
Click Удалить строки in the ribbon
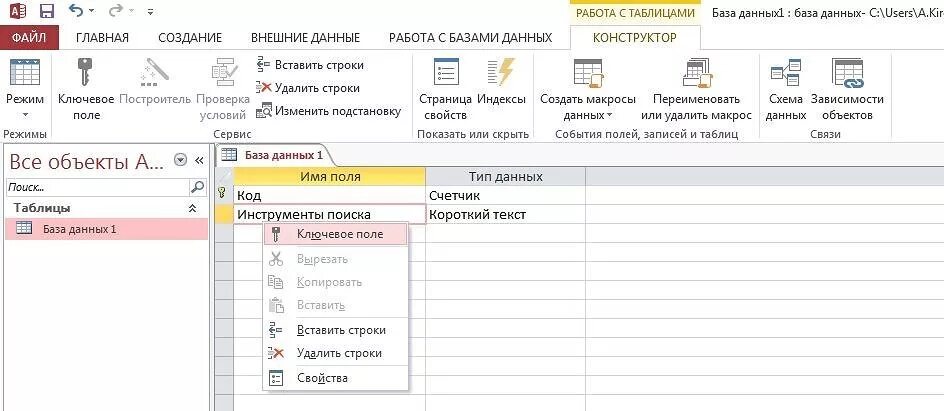pos(308,88)
